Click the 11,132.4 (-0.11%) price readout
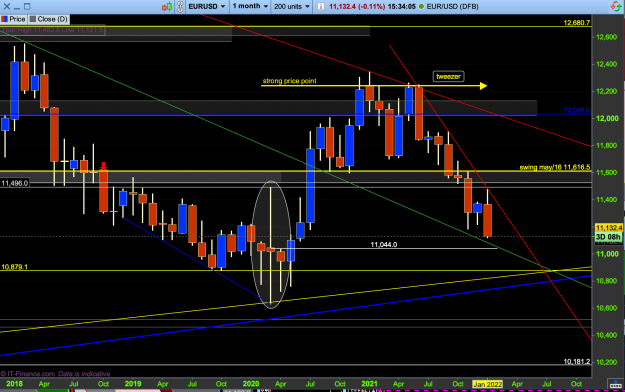This screenshot has width=625, height=392. pos(357,6)
